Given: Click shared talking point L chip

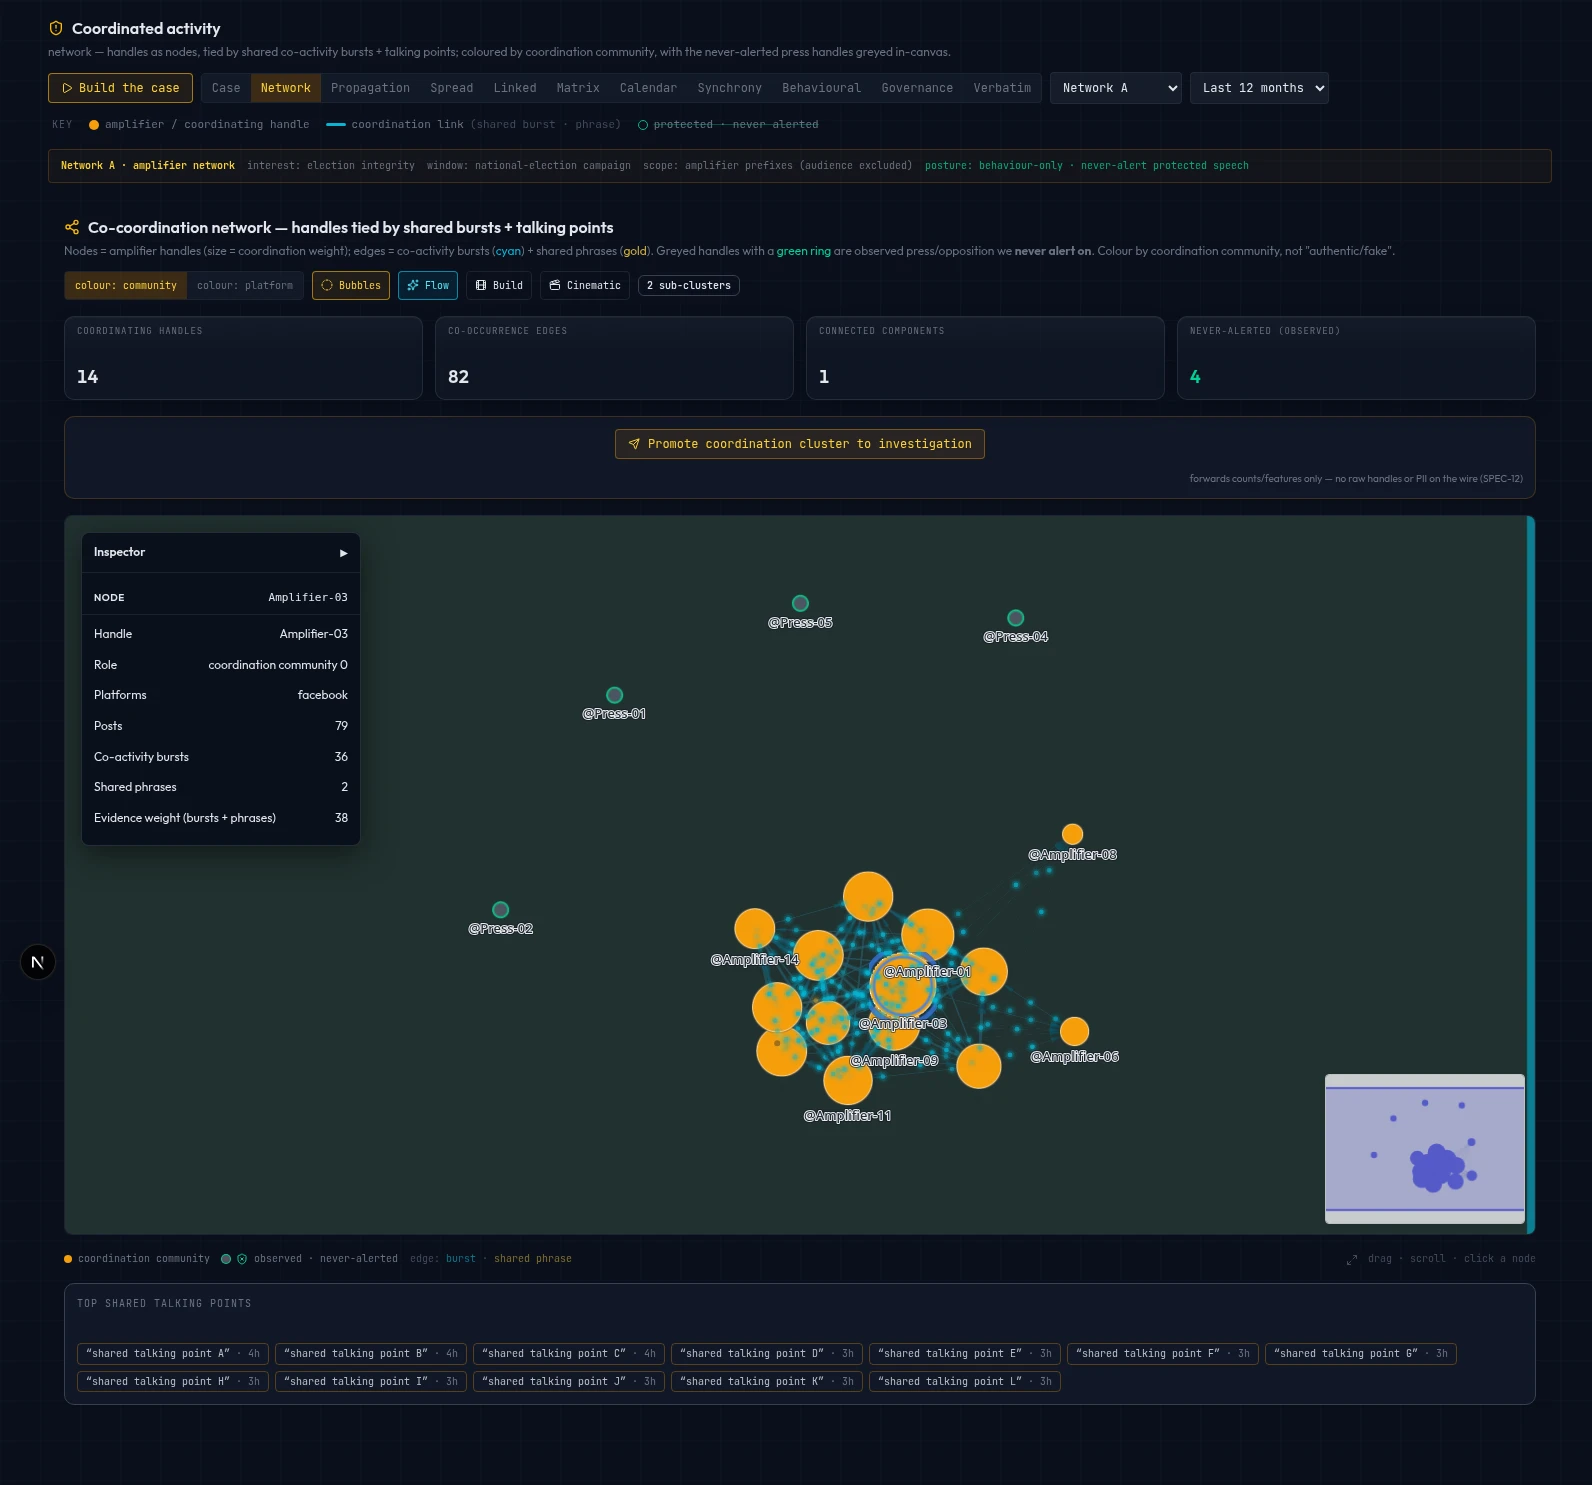Looking at the screenshot, I should coord(965,1382).
